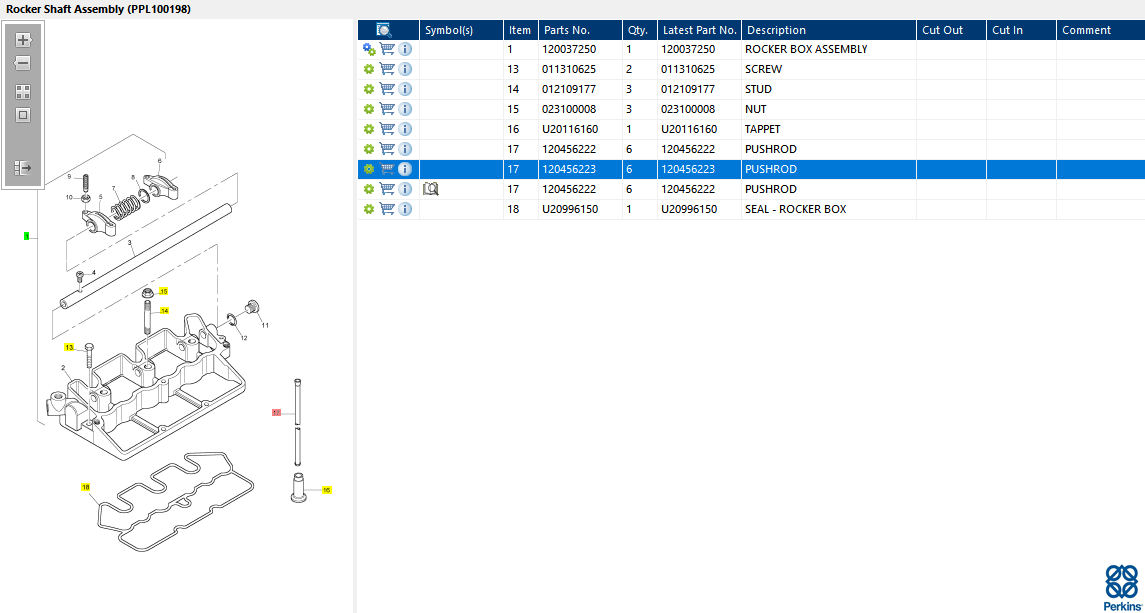Click book-magnifier symbol icon in Symbol(s) column
This screenshot has height=613, width=1145.
point(430,189)
